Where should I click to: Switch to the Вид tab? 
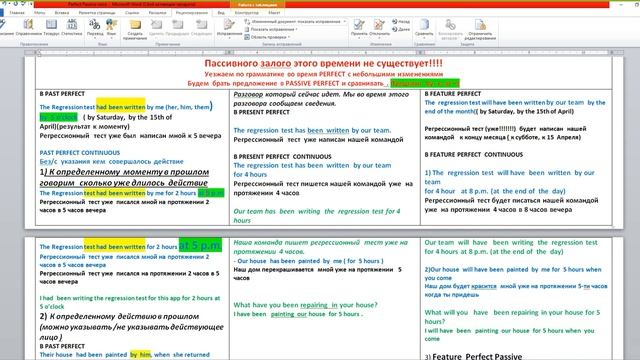click(221, 13)
